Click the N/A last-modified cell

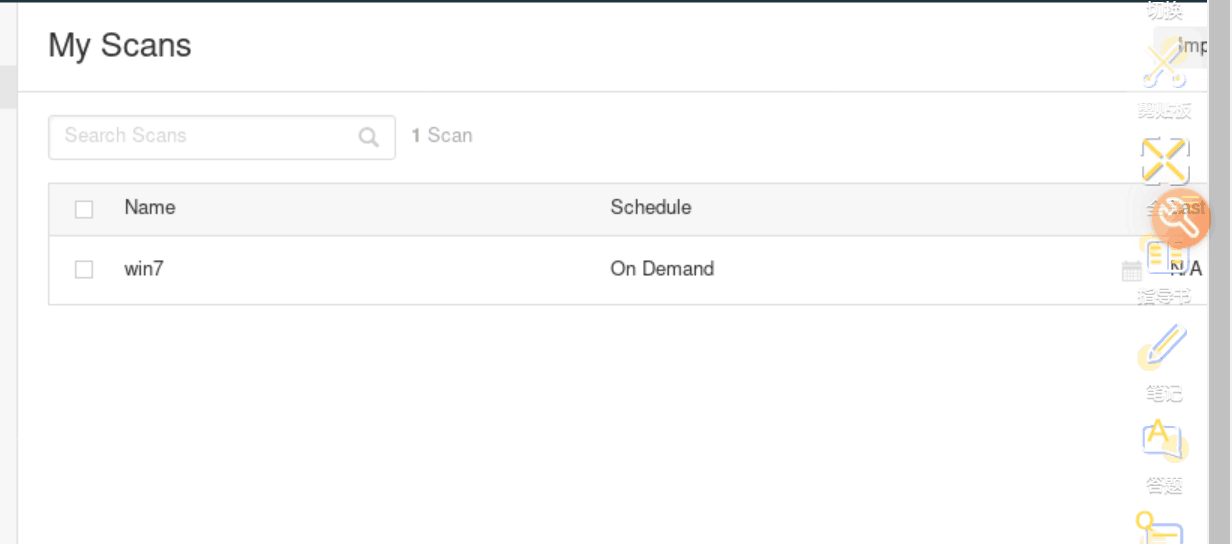(1188, 269)
